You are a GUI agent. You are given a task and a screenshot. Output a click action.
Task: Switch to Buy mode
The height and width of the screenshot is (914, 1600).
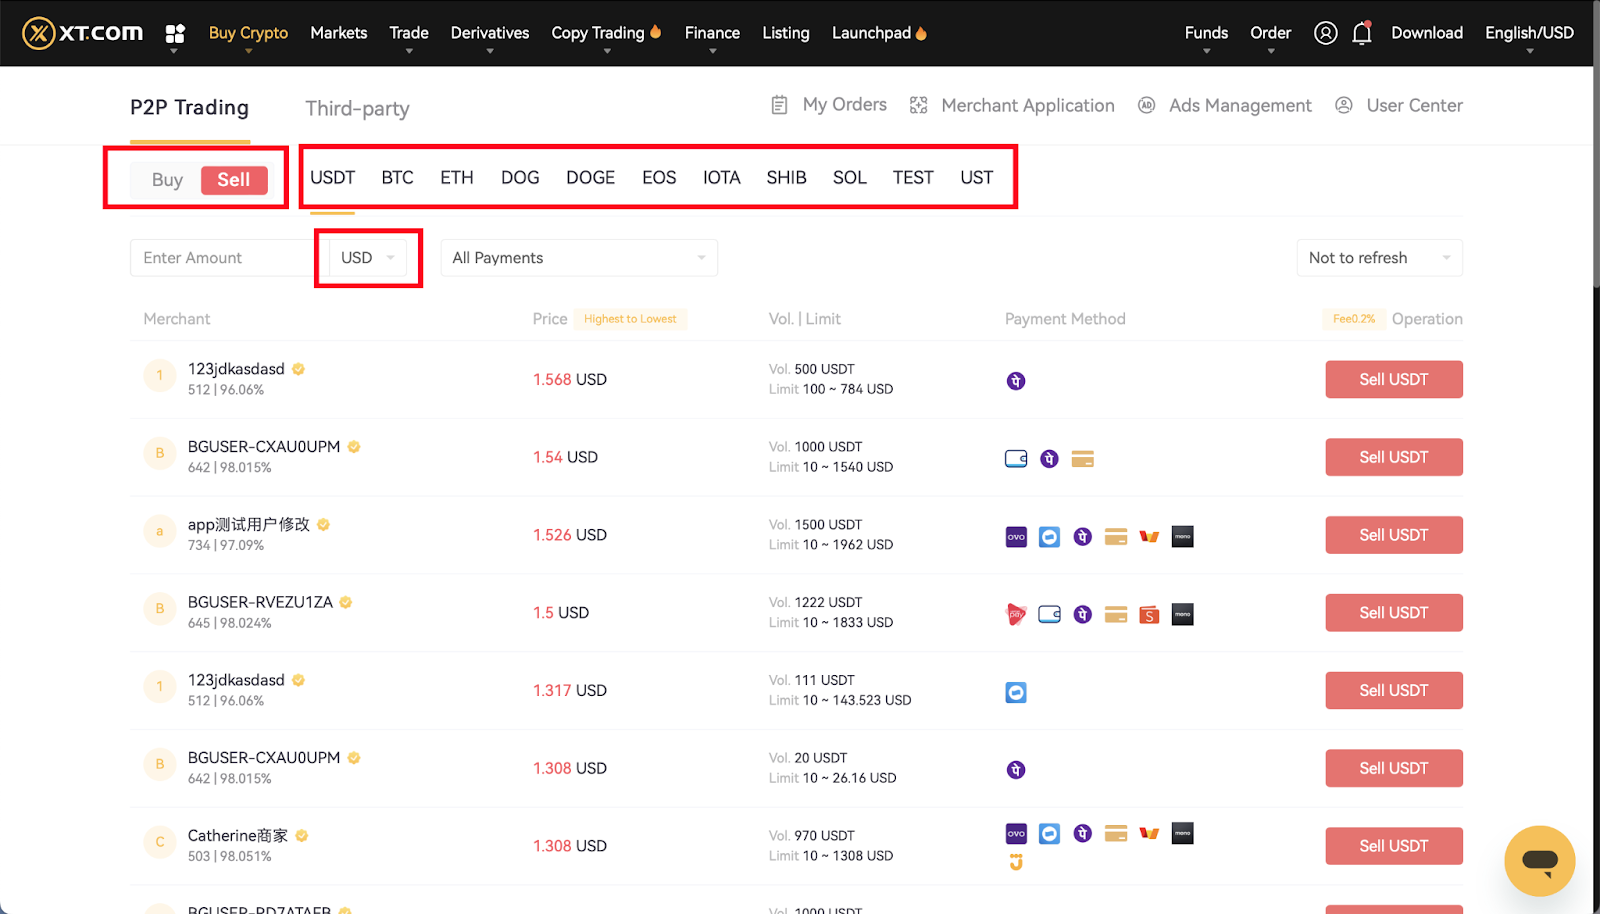pos(167,180)
